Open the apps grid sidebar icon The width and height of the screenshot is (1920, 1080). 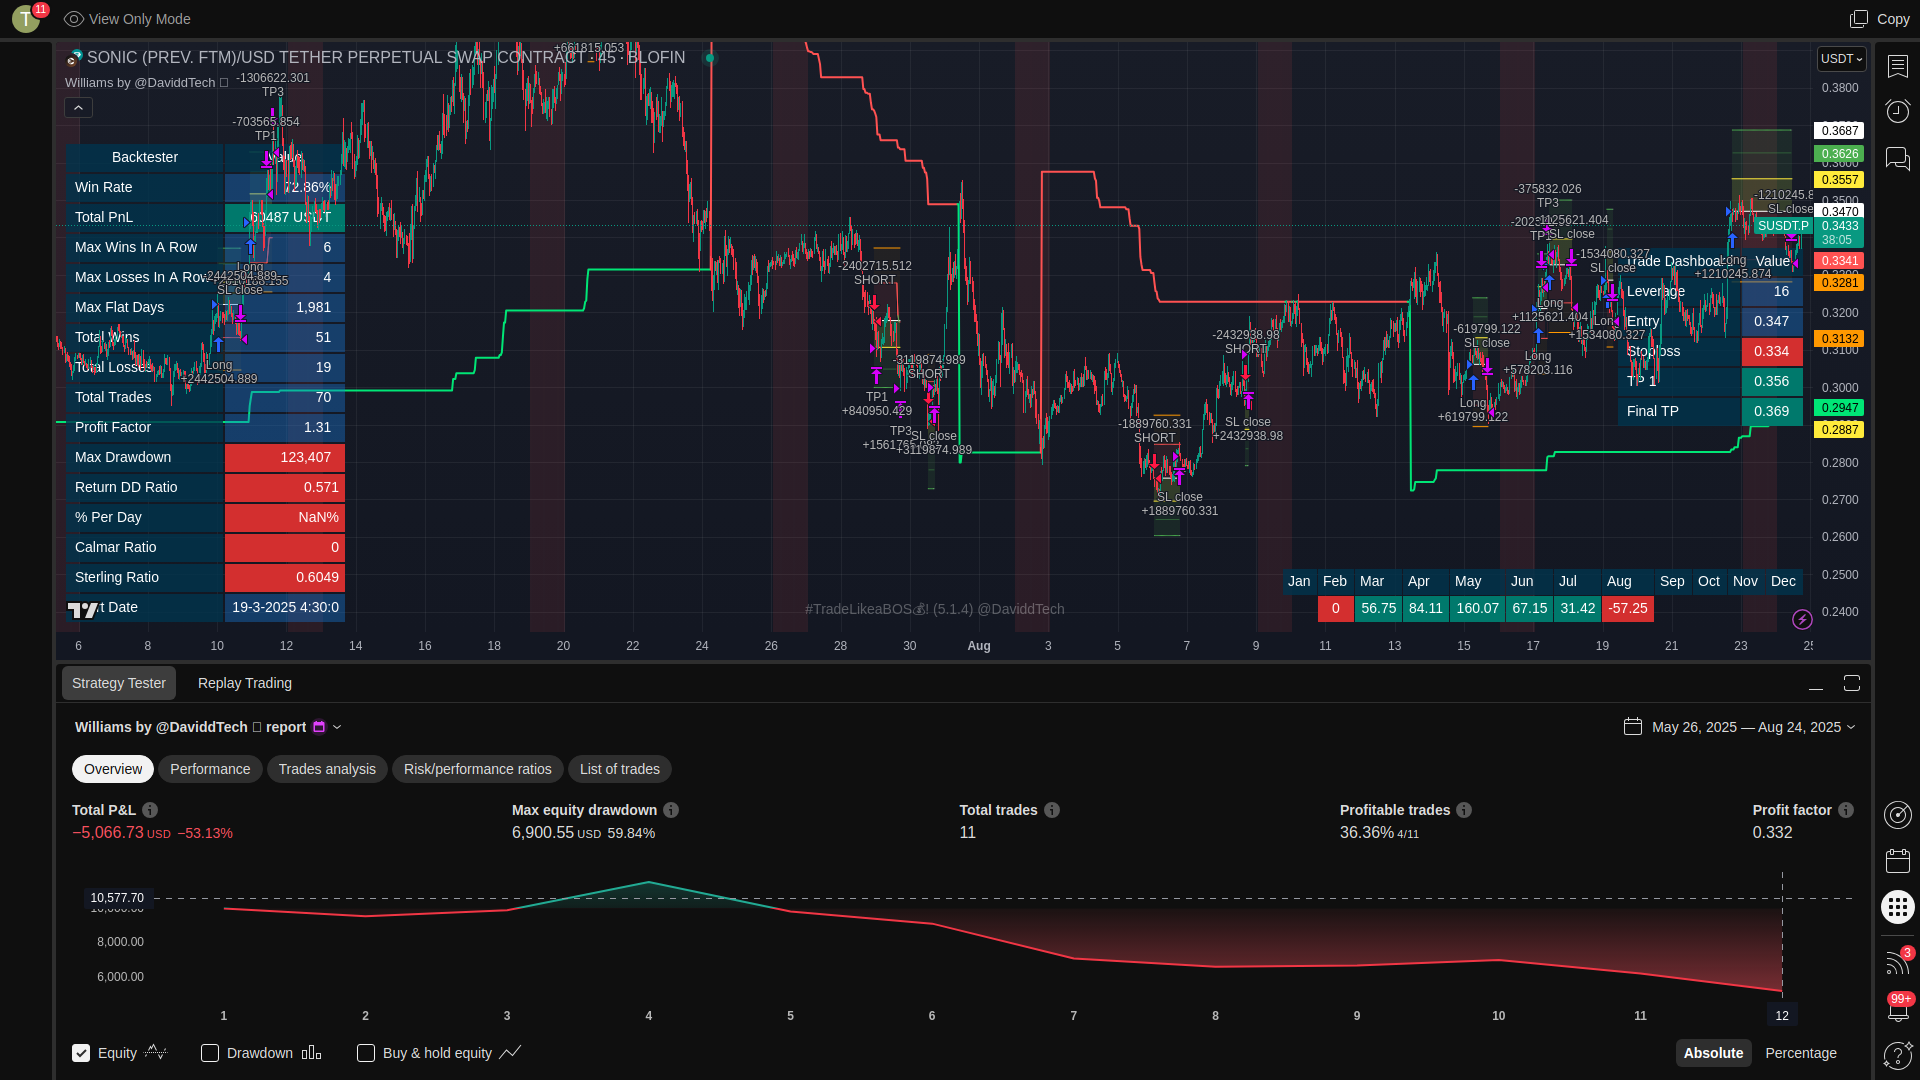(x=1897, y=907)
